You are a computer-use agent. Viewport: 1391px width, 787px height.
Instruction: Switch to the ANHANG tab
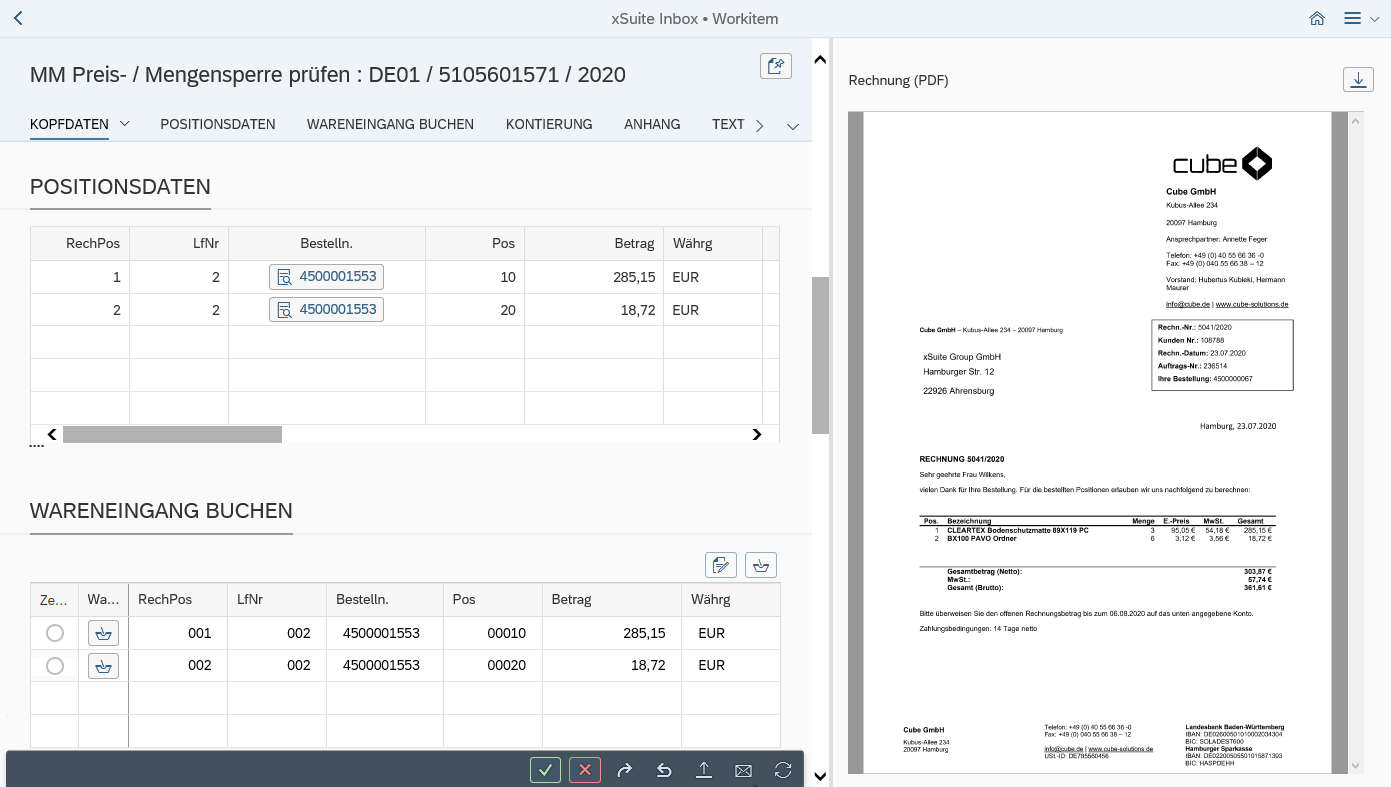coord(652,124)
